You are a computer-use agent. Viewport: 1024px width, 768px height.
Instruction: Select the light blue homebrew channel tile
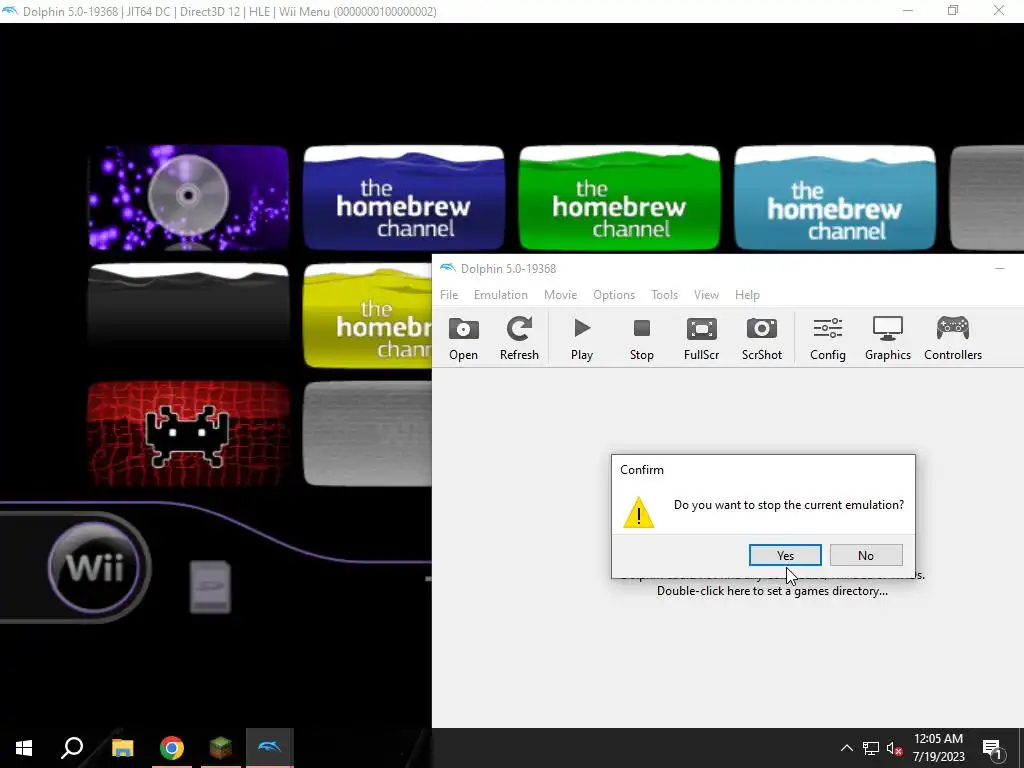pos(835,198)
